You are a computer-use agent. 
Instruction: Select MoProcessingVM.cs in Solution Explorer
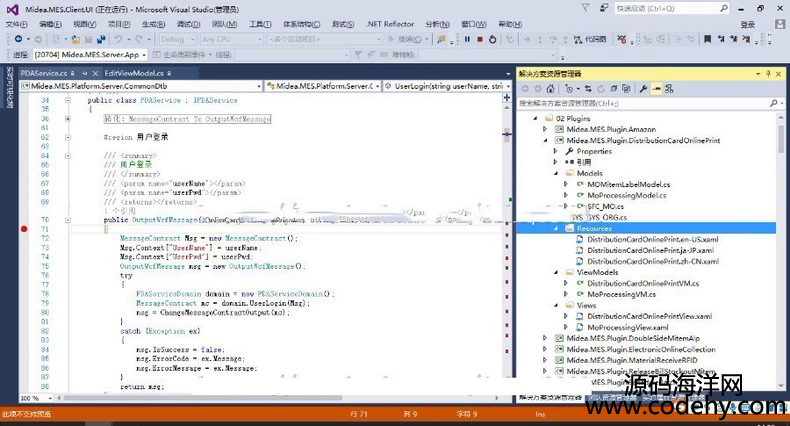click(621, 295)
